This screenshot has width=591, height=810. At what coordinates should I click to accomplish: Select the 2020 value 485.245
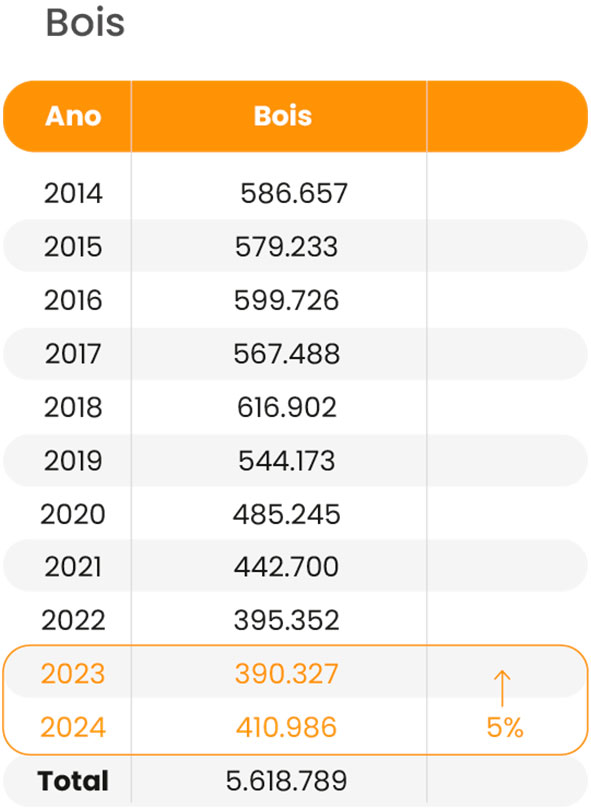click(286, 515)
